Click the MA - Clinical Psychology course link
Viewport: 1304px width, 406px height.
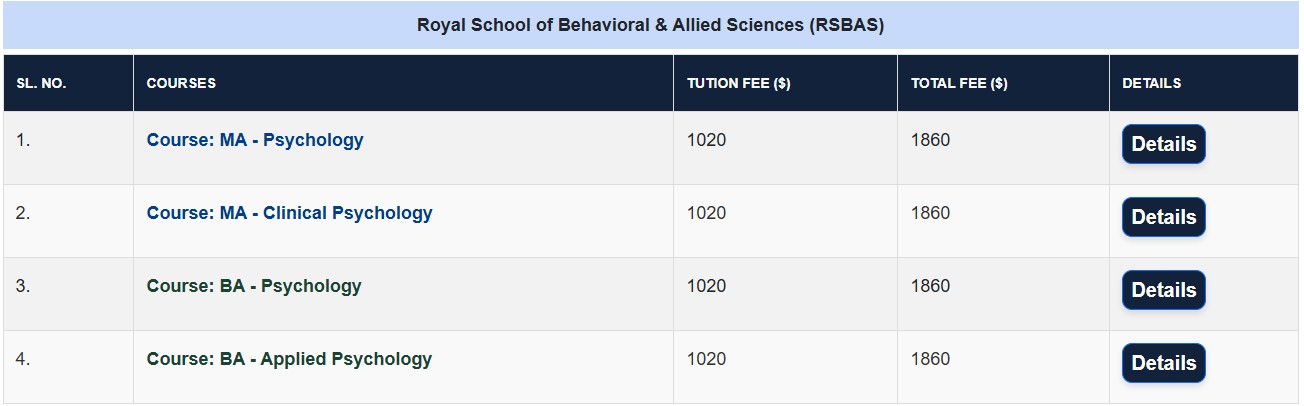coord(289,213)
